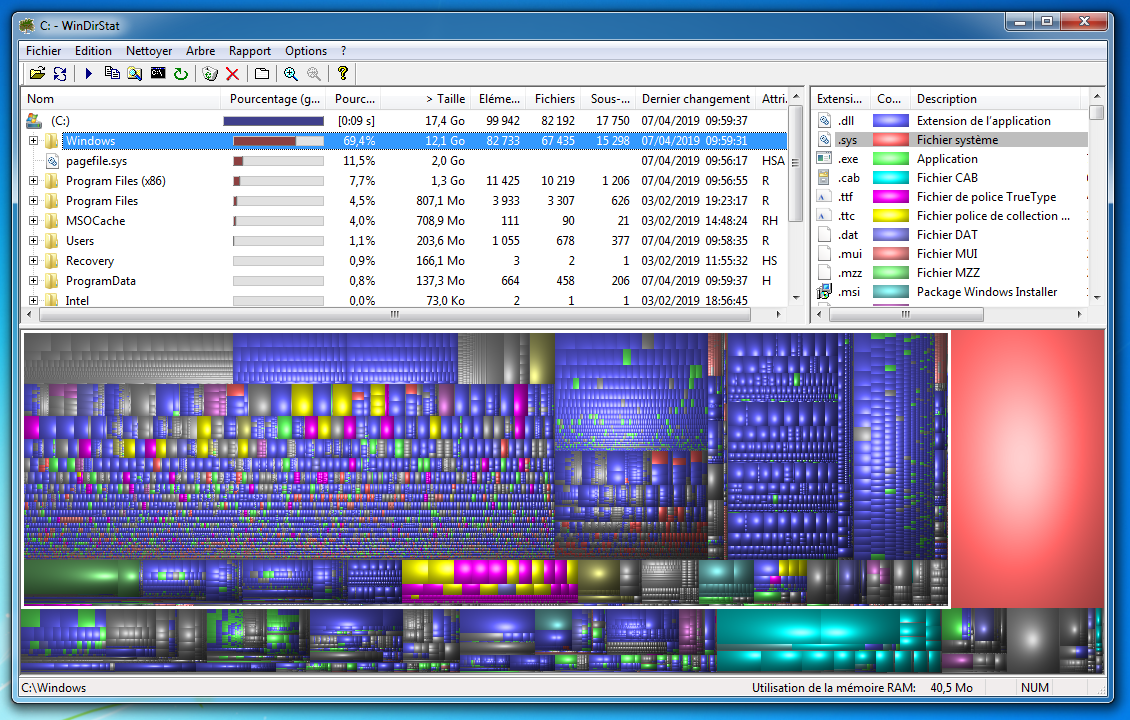1130x720 pixels.
Task: Expand the Windows folder node
Action: pos(33,141)
